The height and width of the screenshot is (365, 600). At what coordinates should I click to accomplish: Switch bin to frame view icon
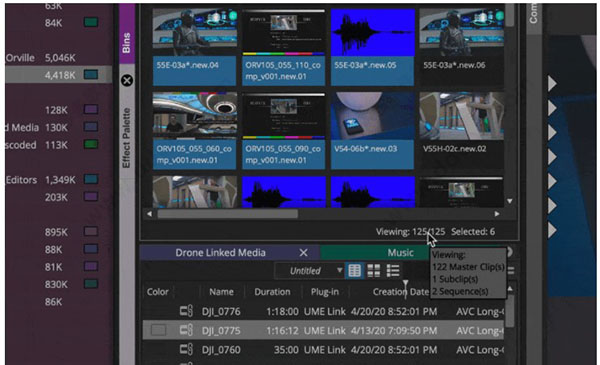(x=373, y=271)
